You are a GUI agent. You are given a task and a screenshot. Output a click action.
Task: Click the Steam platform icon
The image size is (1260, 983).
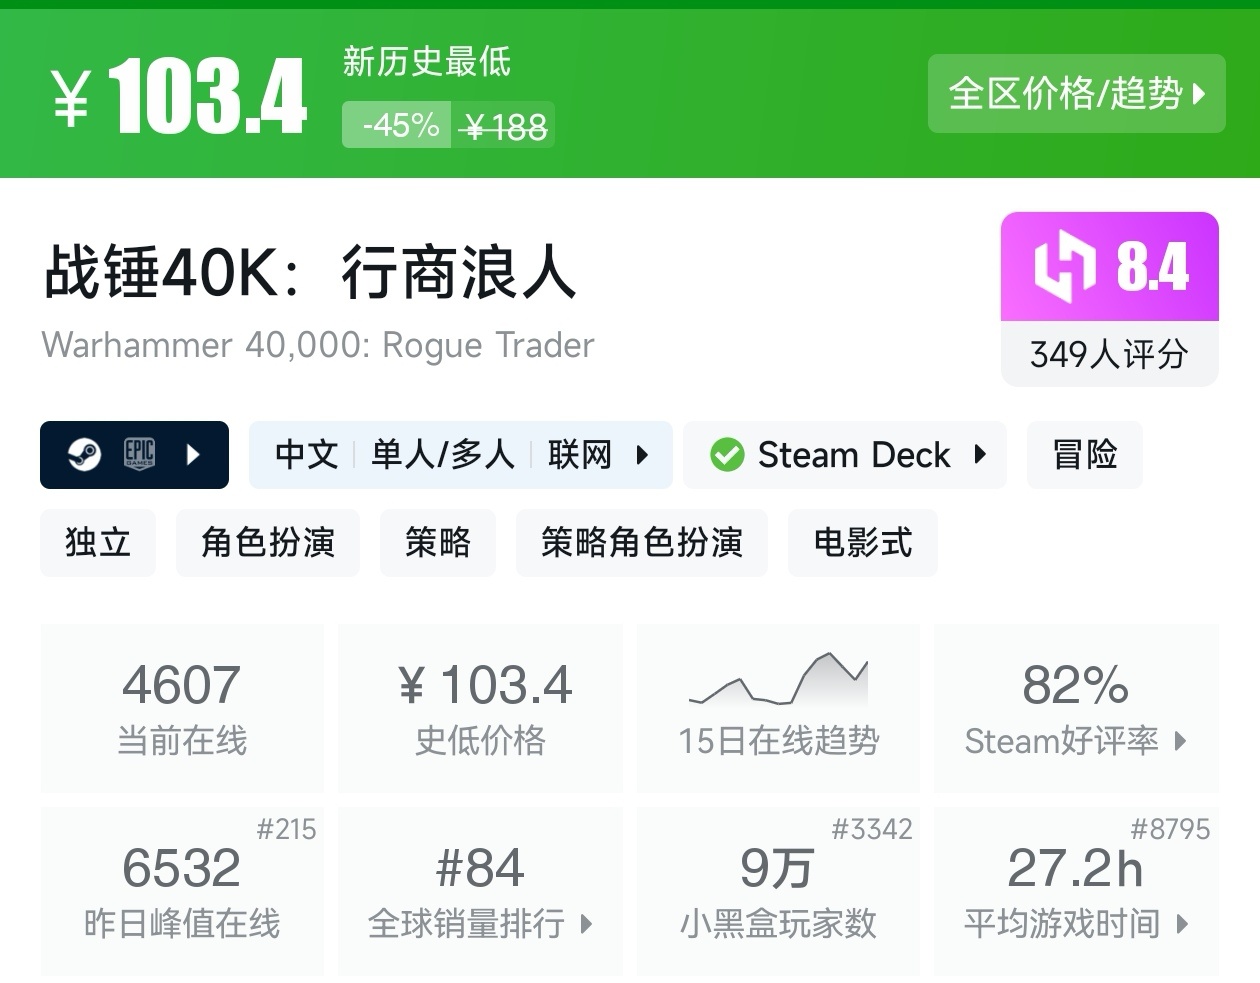(x=84, y=455)
